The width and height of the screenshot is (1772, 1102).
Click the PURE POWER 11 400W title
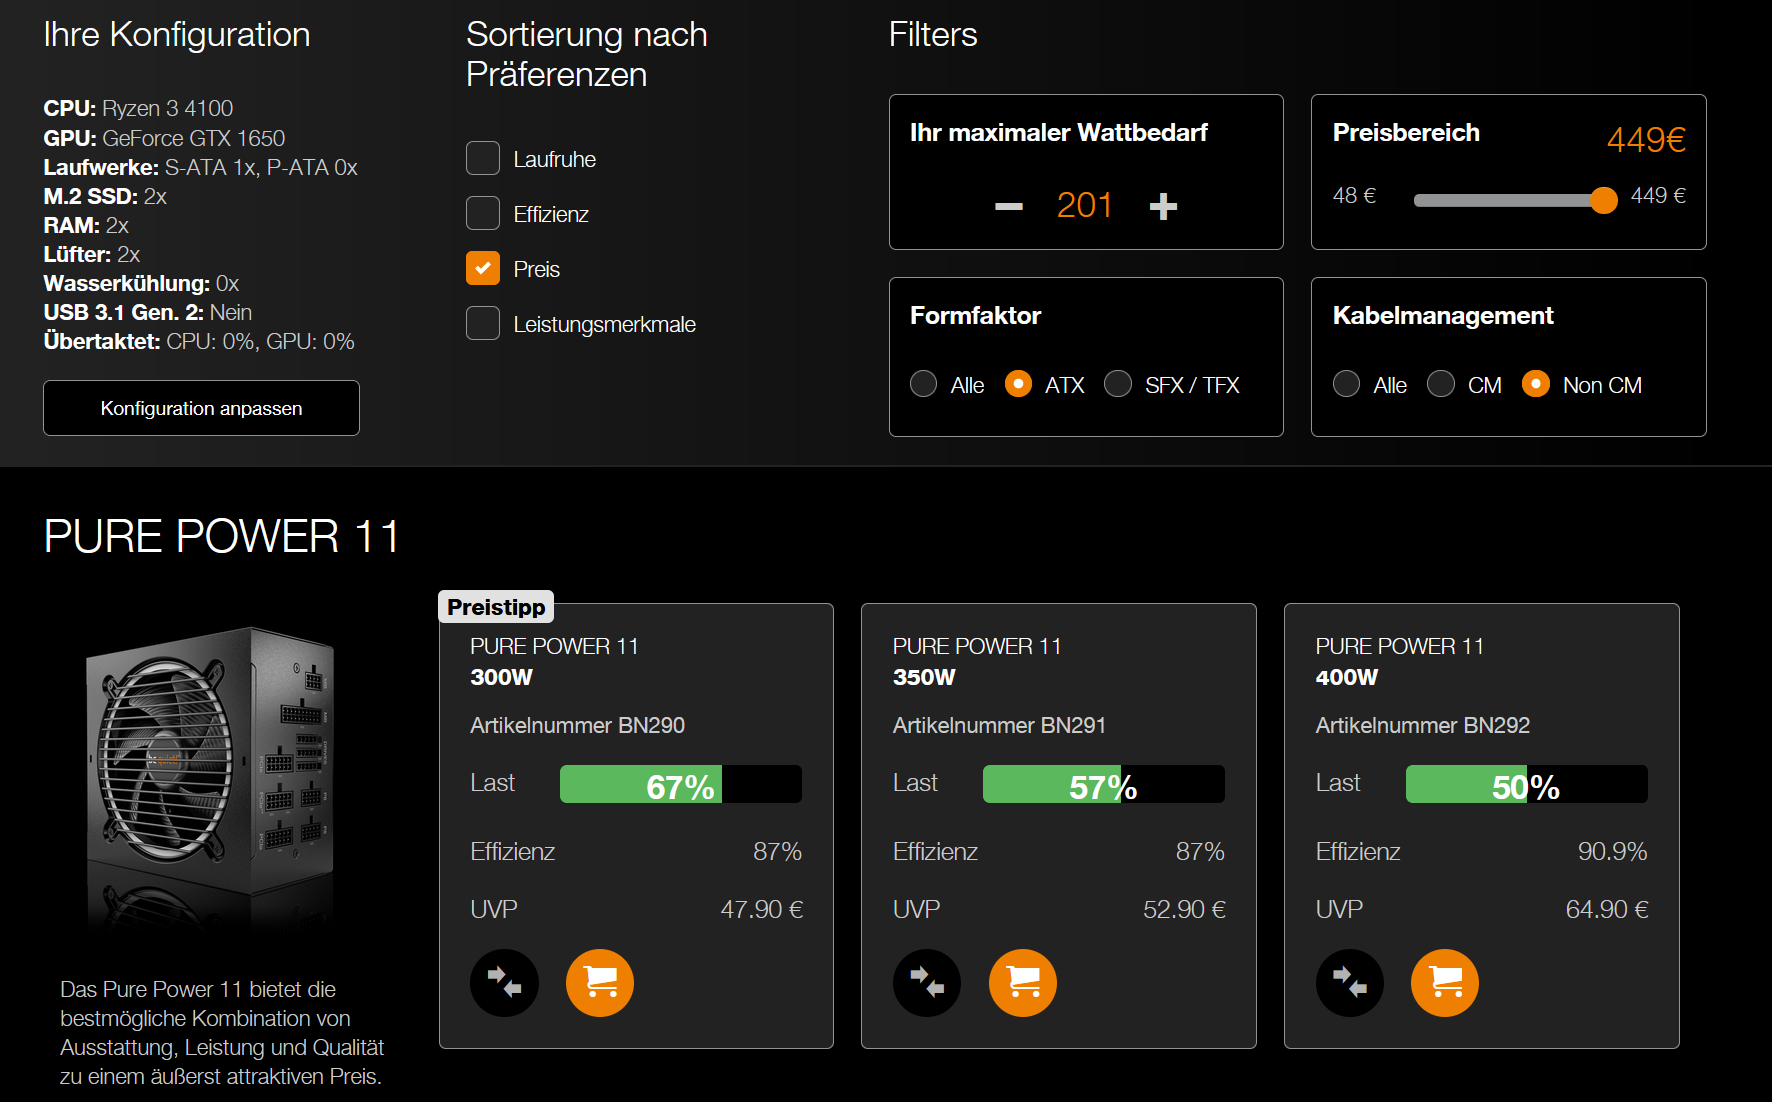click(x=1400, y=661)
